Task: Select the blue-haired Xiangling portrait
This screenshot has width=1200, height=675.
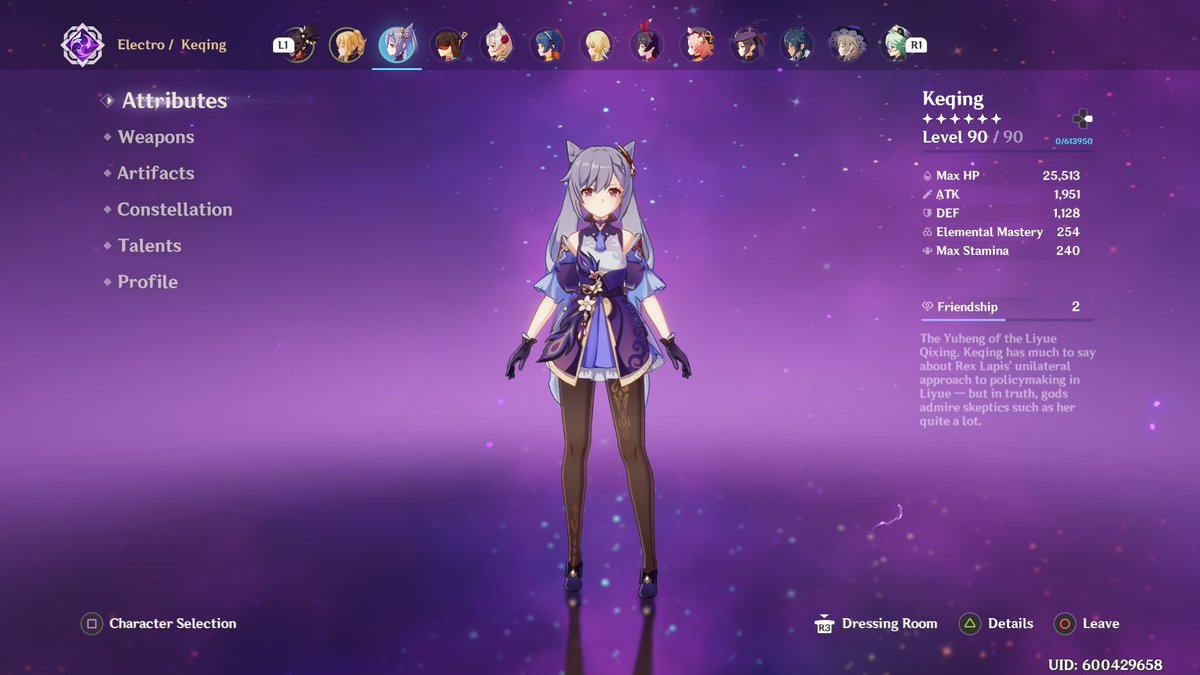Action: pos(547,45)
